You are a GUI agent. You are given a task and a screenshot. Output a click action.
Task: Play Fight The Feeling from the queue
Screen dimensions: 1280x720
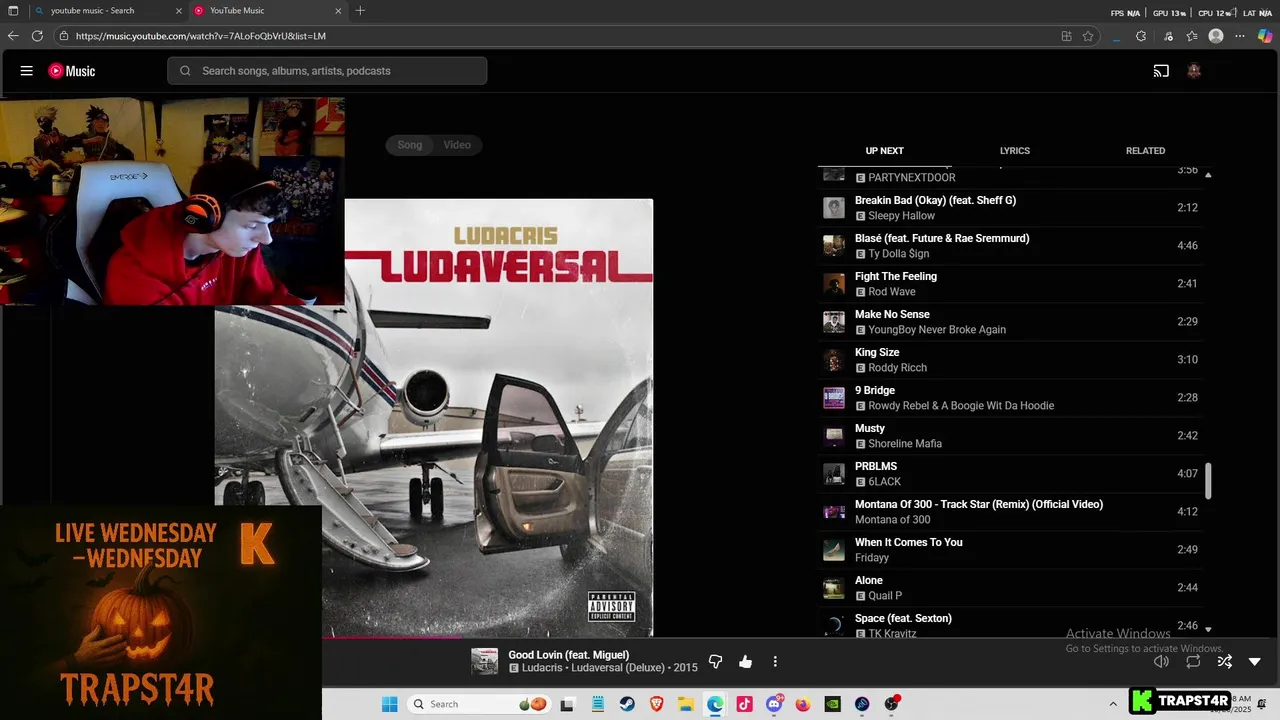(1010, 284)
